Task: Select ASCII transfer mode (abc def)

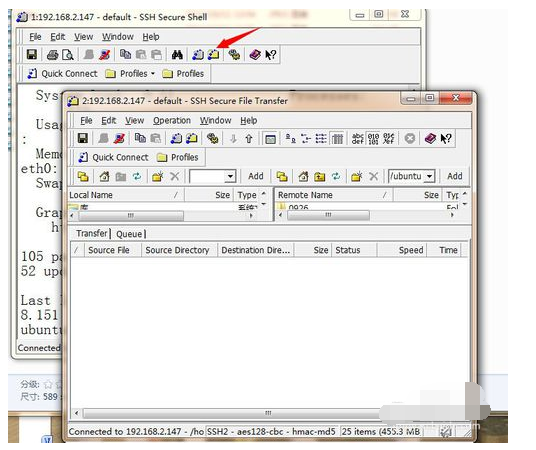Action: tap(358, 138)
